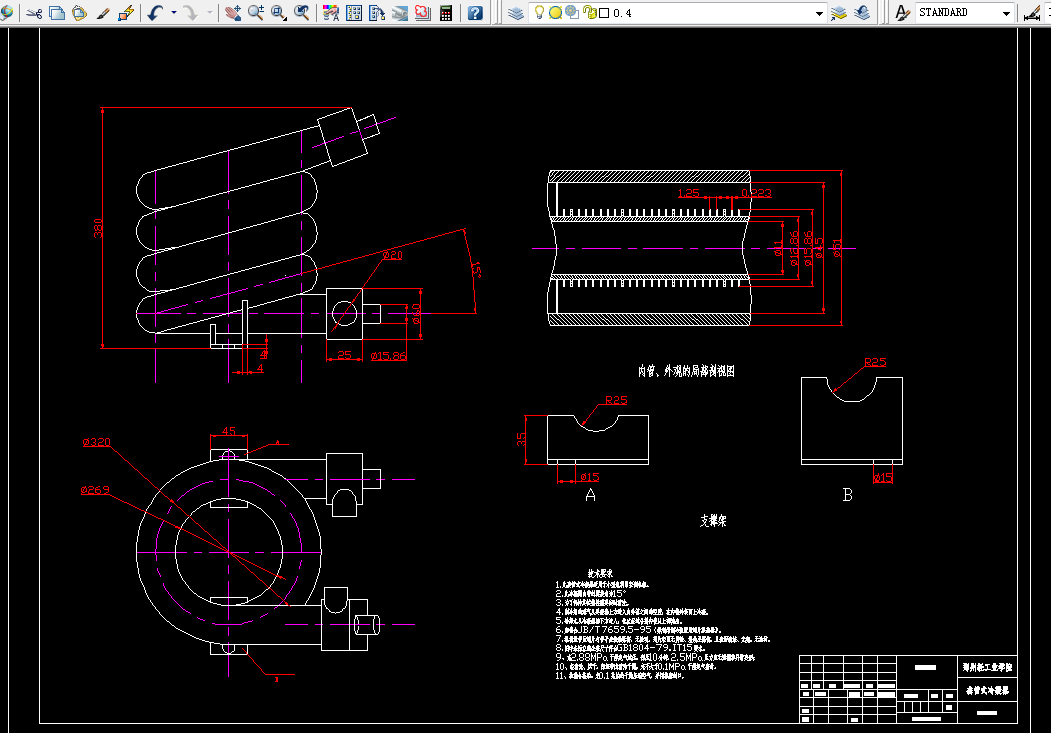The width and height of the screenshot is (1051, 733).
Task: Click the Zoom Previous icon
Action: 302,13
